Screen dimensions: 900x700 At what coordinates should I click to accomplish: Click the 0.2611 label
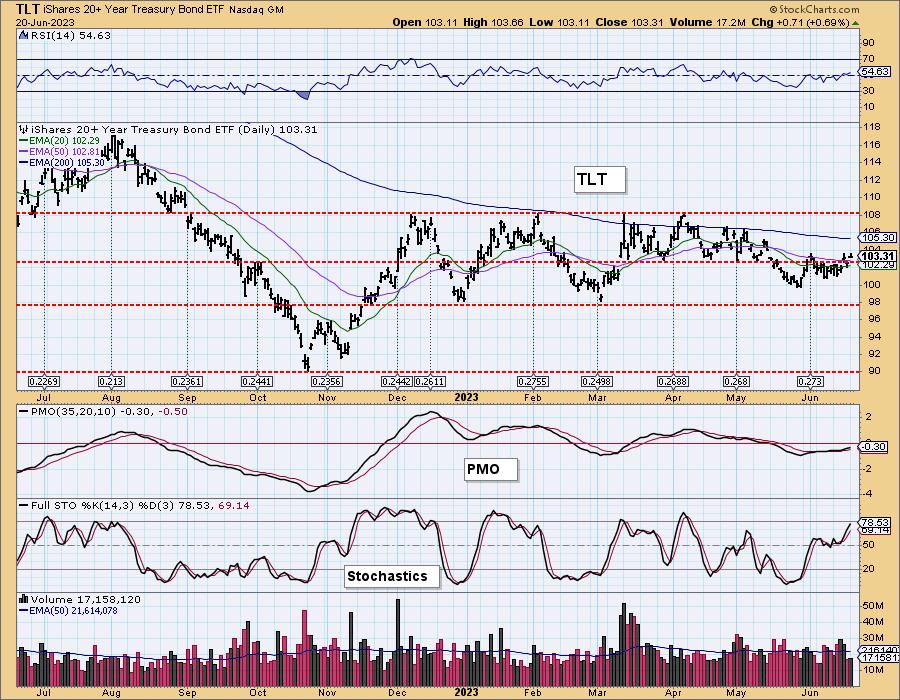[430, 382]
